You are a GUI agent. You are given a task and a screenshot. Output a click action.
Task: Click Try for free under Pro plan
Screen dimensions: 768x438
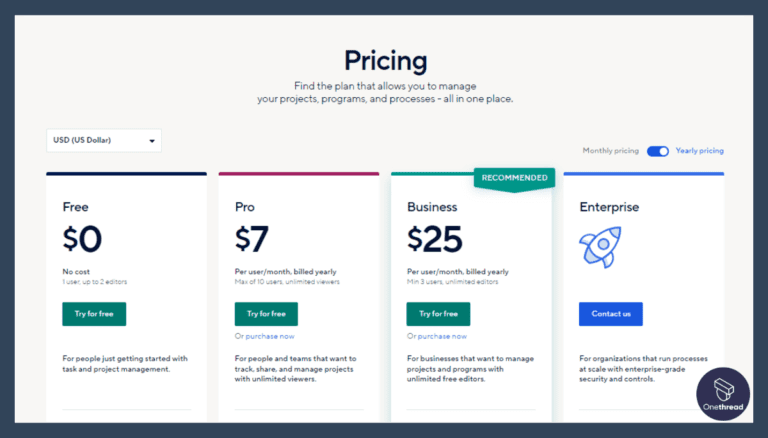(x=266, y=314)
